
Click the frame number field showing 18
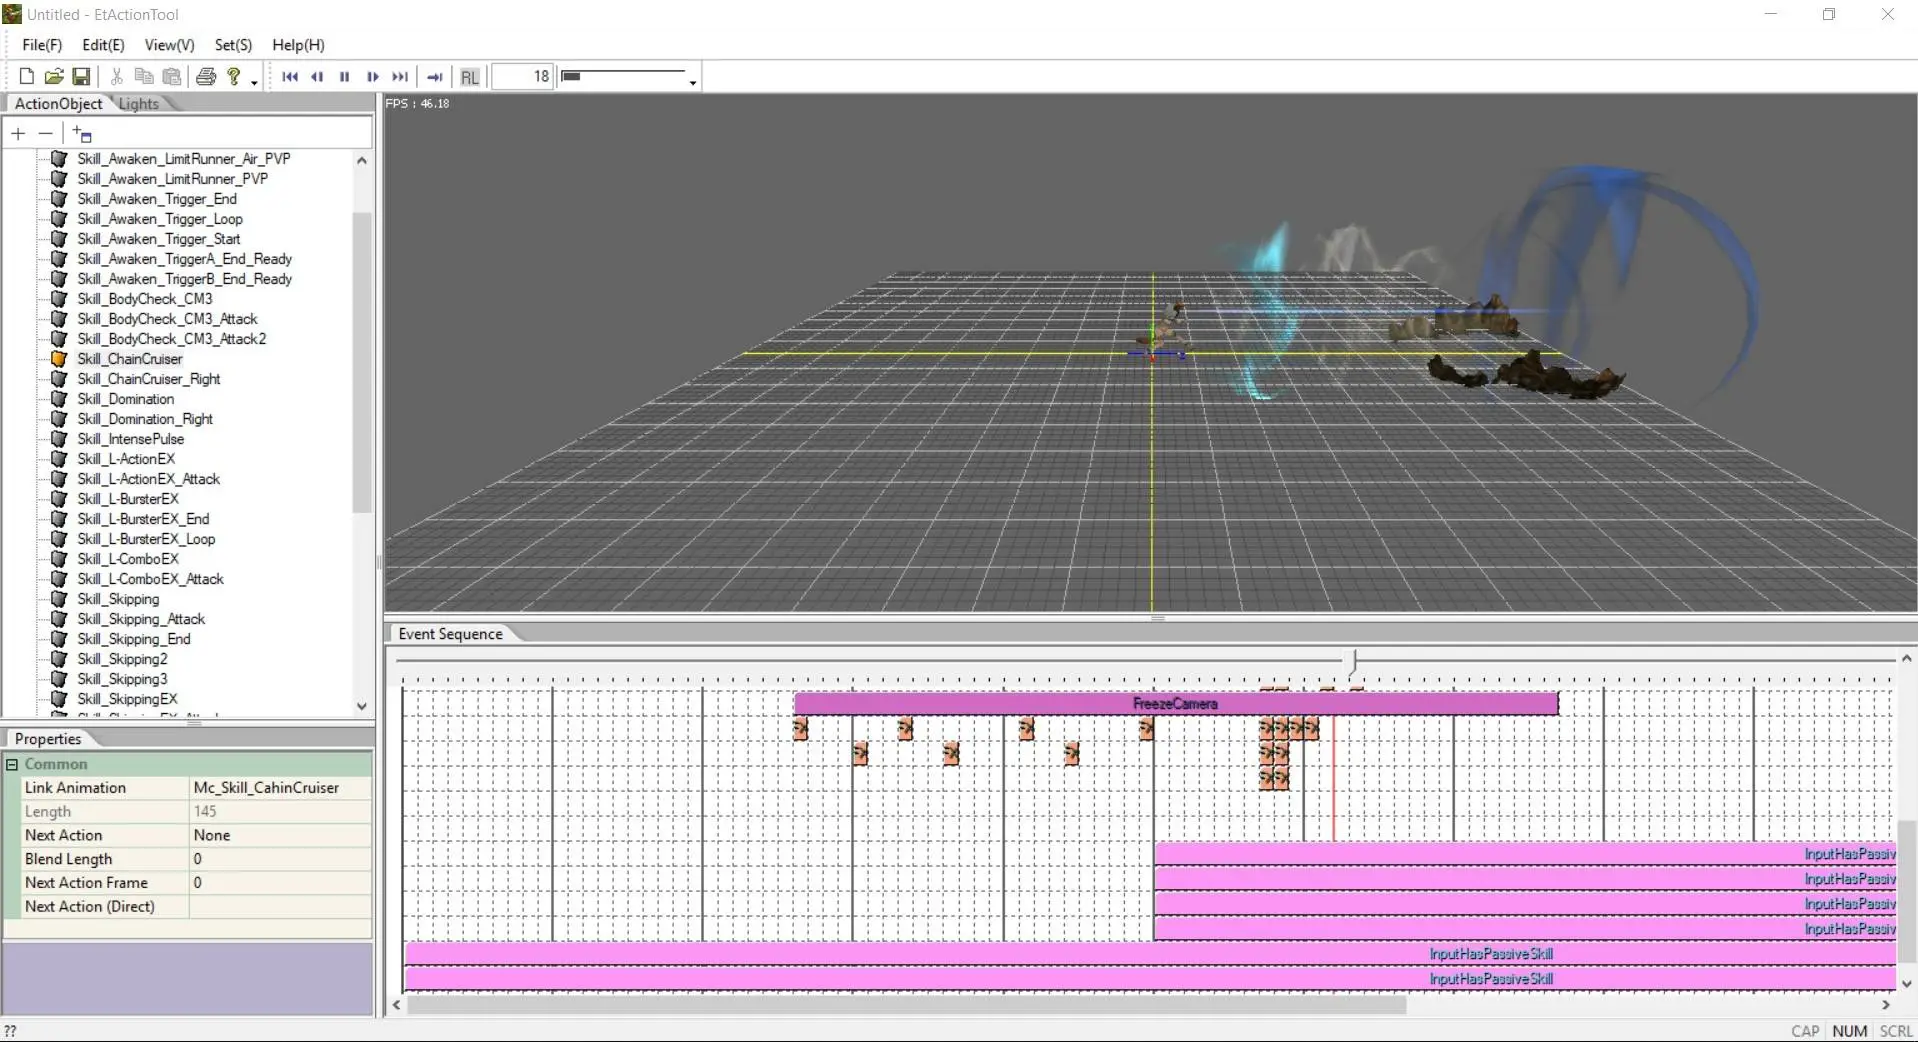click(x=522, y=76)
